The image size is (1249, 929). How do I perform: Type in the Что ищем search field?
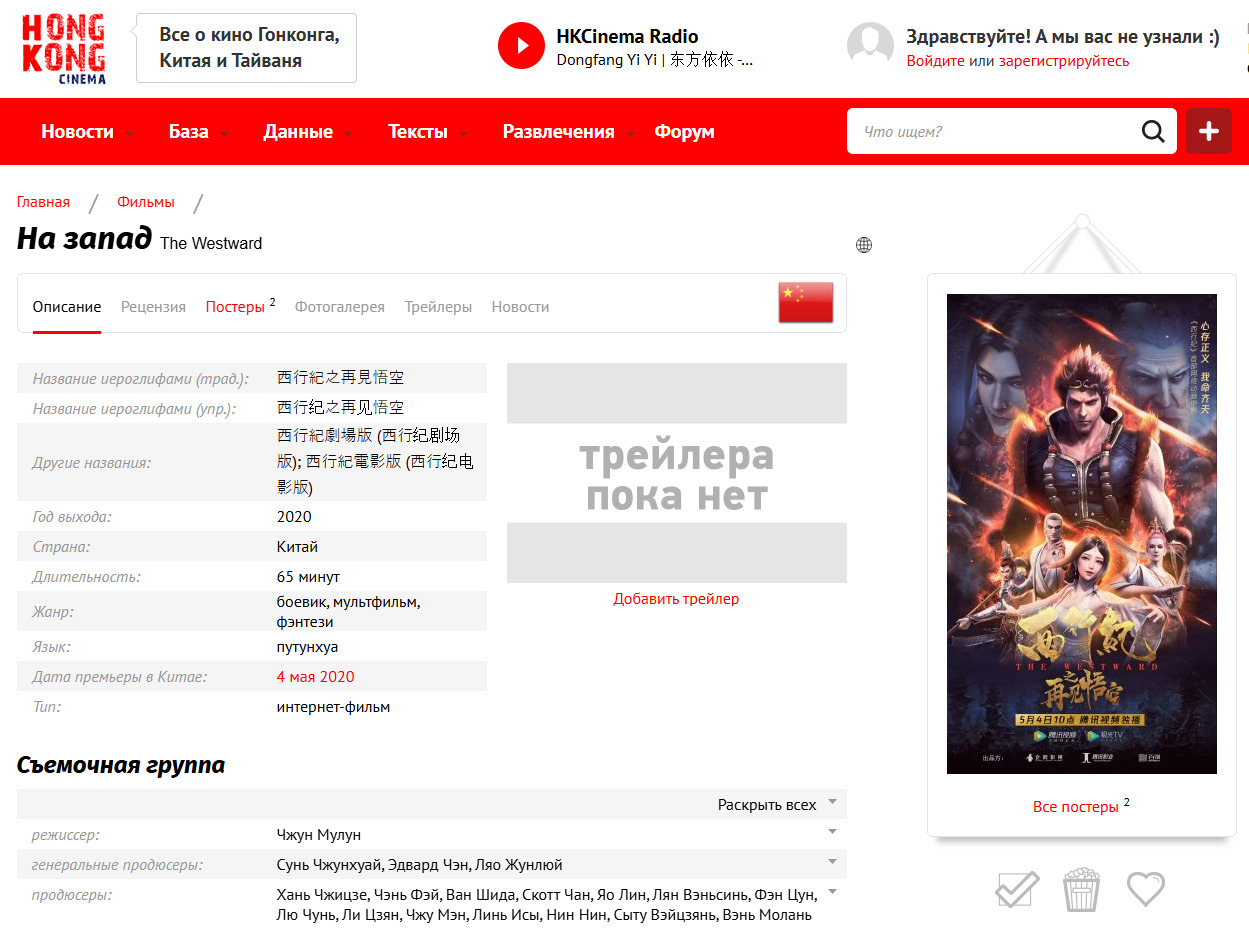(x=995, y=131)
